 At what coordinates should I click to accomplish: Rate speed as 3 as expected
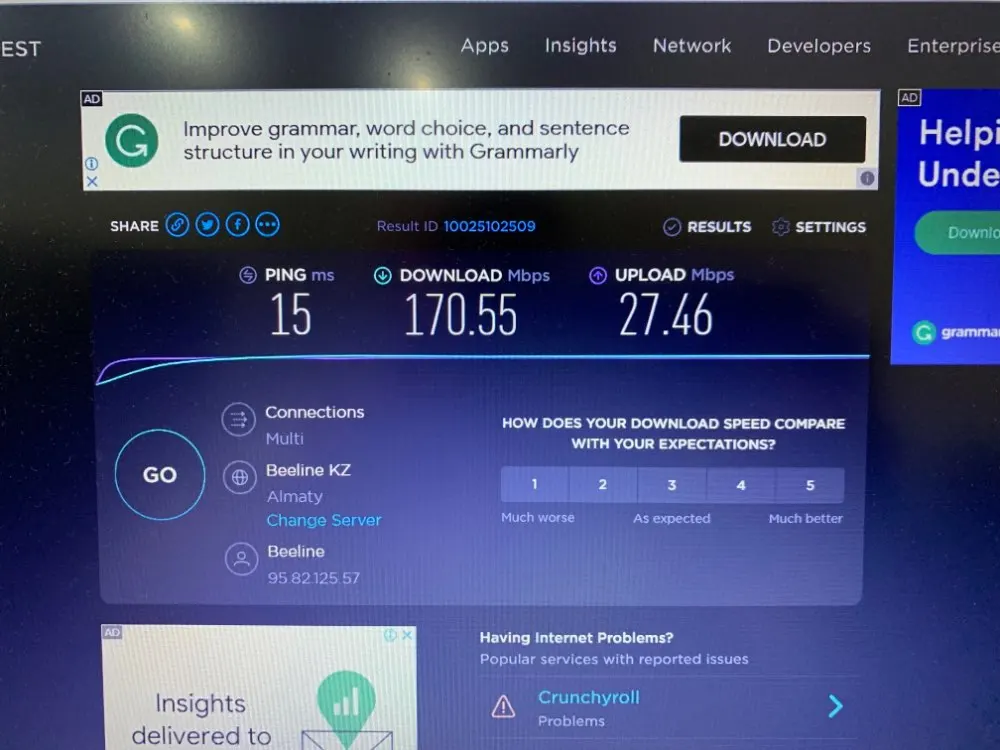click(x=672, y=485)
